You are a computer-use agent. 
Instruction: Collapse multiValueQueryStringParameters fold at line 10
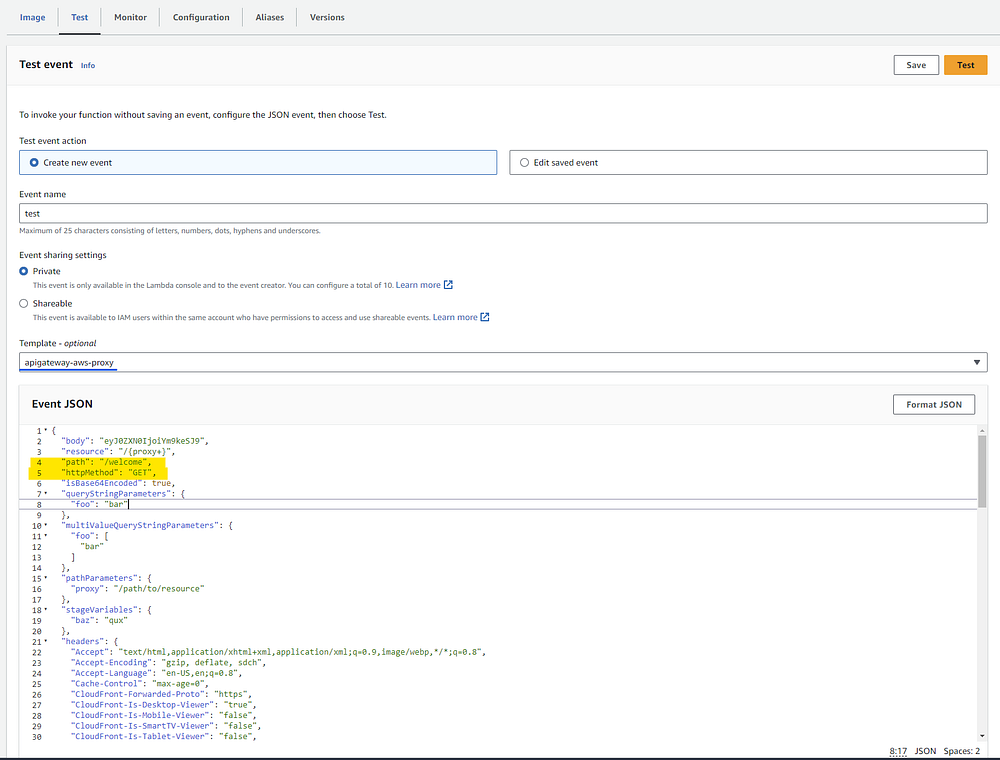(x=46, y=525)
